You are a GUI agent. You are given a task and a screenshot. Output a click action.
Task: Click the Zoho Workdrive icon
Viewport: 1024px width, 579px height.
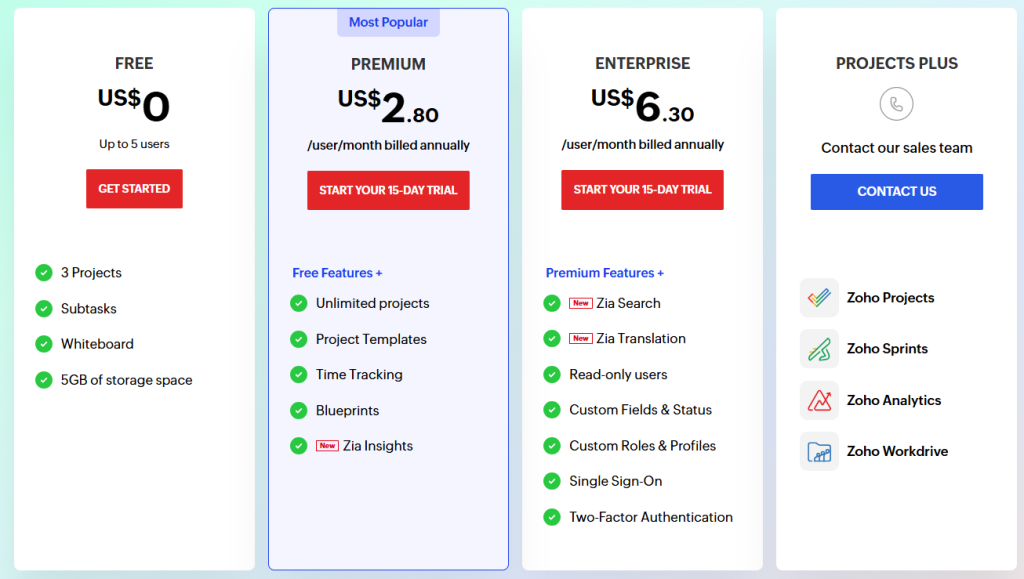tap(819, 451)
